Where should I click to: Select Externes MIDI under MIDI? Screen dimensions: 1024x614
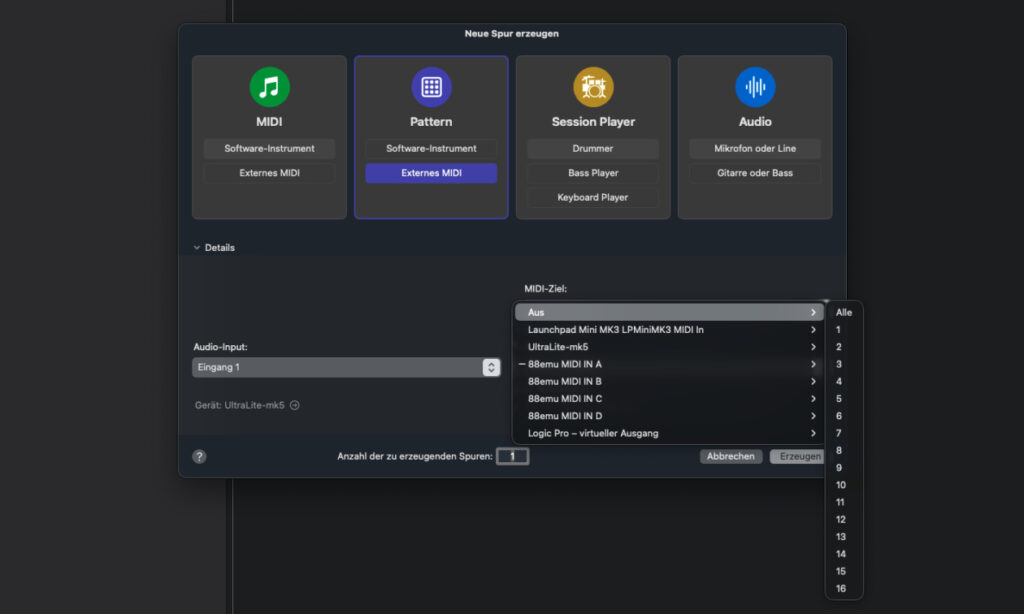coord(269,173)
